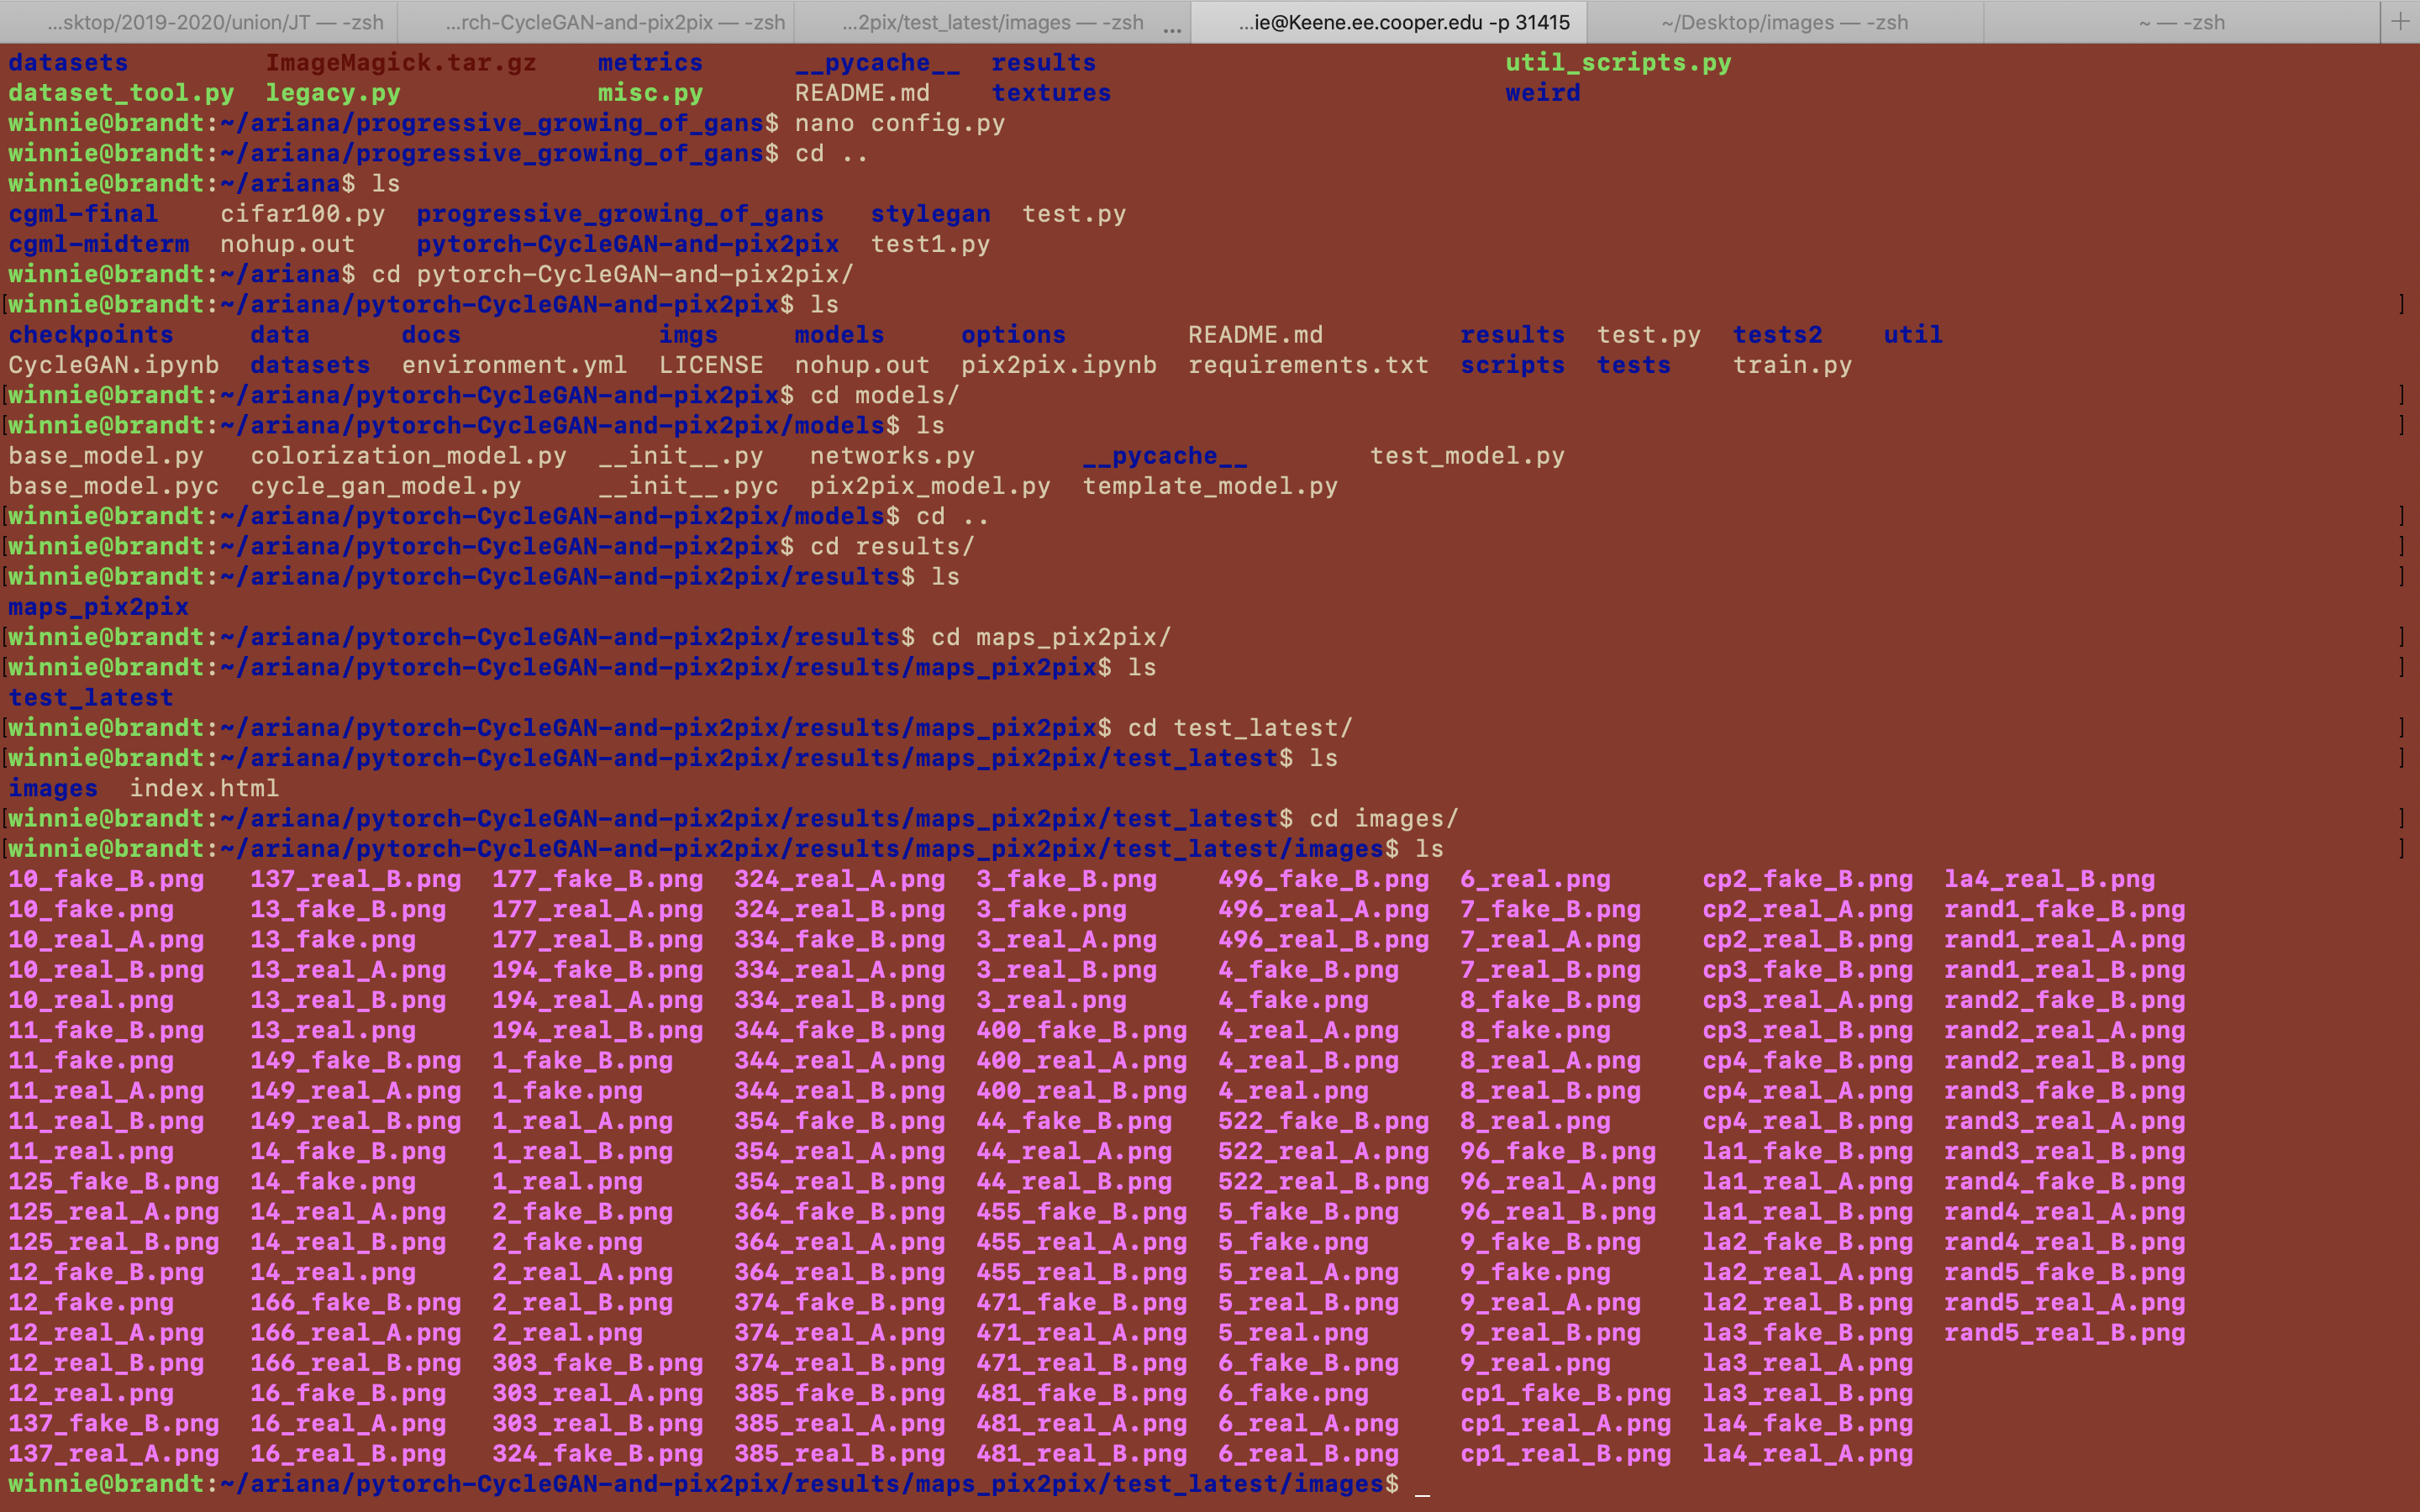Open a new terminal tab with plus icon
This screenshot has height=1512, width=2420.
tap(2400, 22)
